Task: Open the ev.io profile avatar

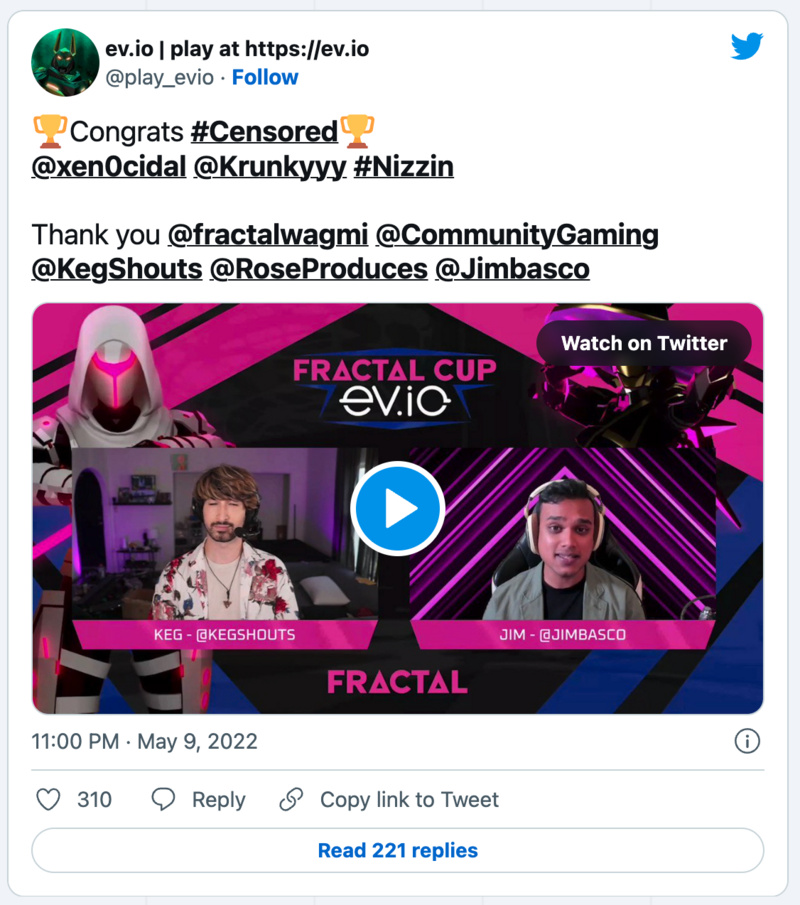Action: (65, 62)
